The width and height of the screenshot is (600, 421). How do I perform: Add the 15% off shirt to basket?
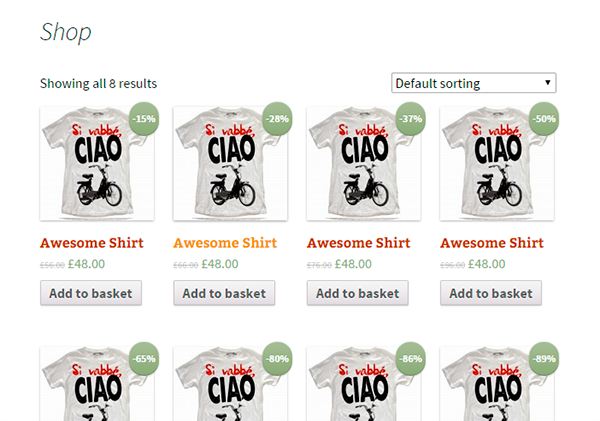91,293
